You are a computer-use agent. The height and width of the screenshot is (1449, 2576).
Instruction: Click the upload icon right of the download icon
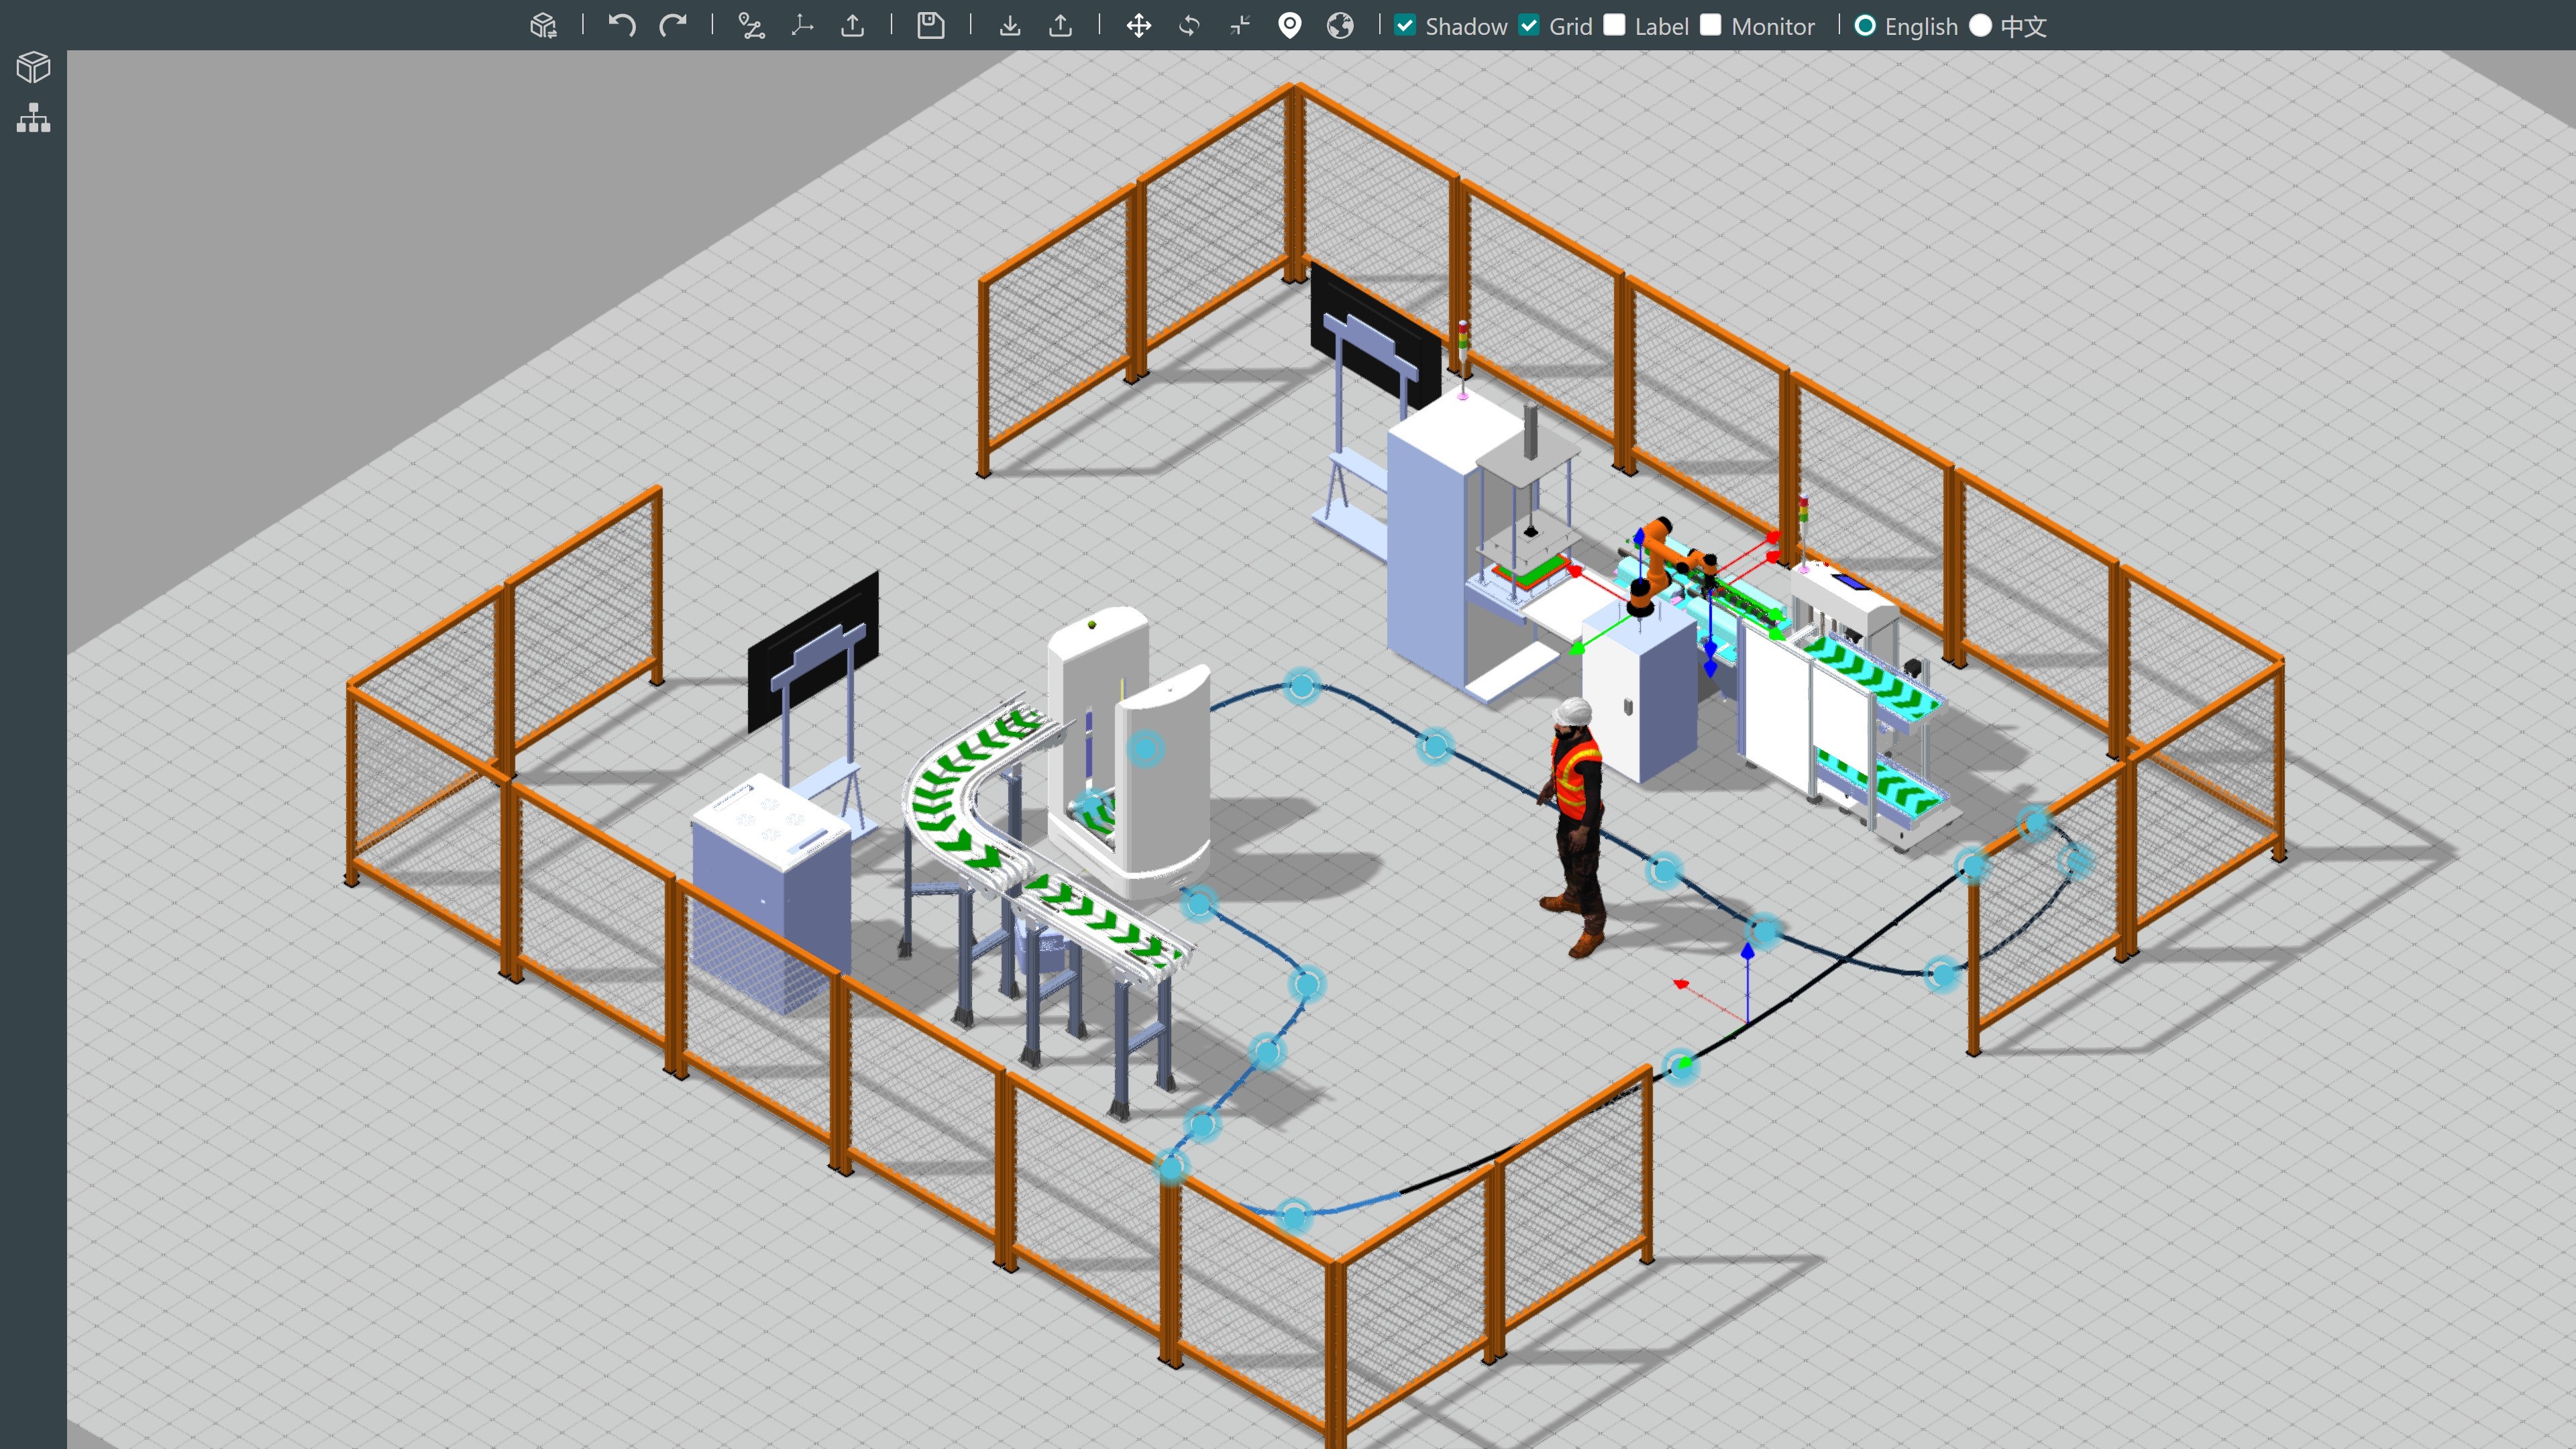click(x=1061, y=26)
